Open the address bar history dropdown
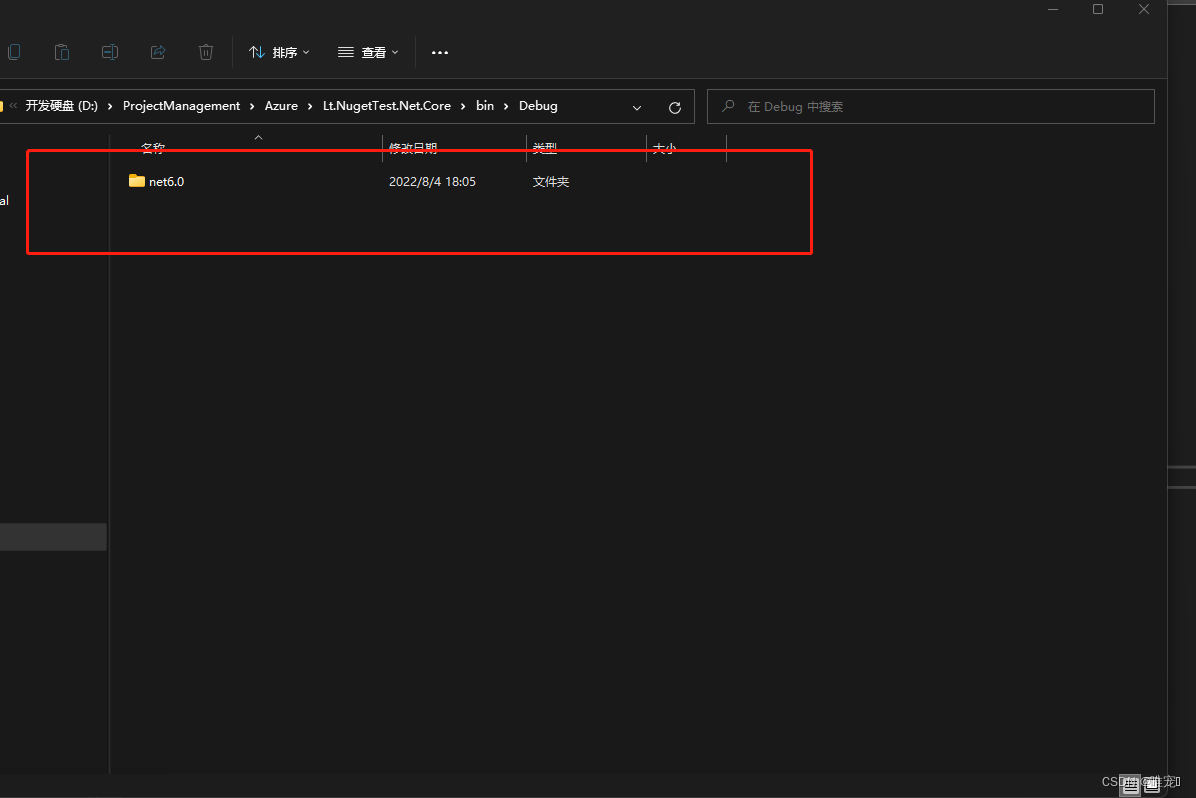This screenshot has width=1196, height=798. pyautogui.click(x=637, y=107)
